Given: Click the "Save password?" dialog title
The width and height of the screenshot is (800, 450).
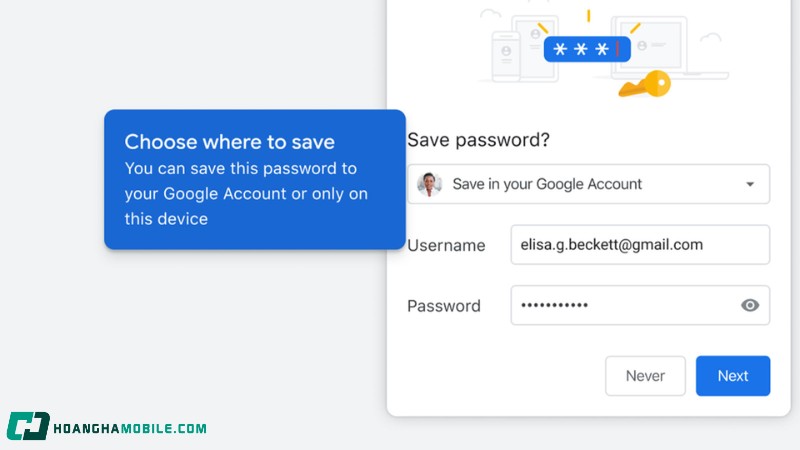Looking at the screenshot, I should [478, 140].
